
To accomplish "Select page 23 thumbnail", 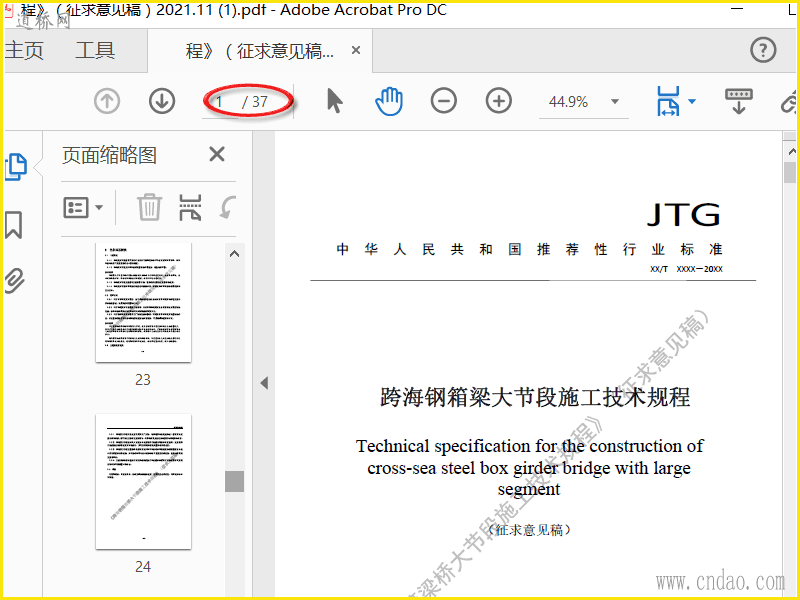I will 143,303.
